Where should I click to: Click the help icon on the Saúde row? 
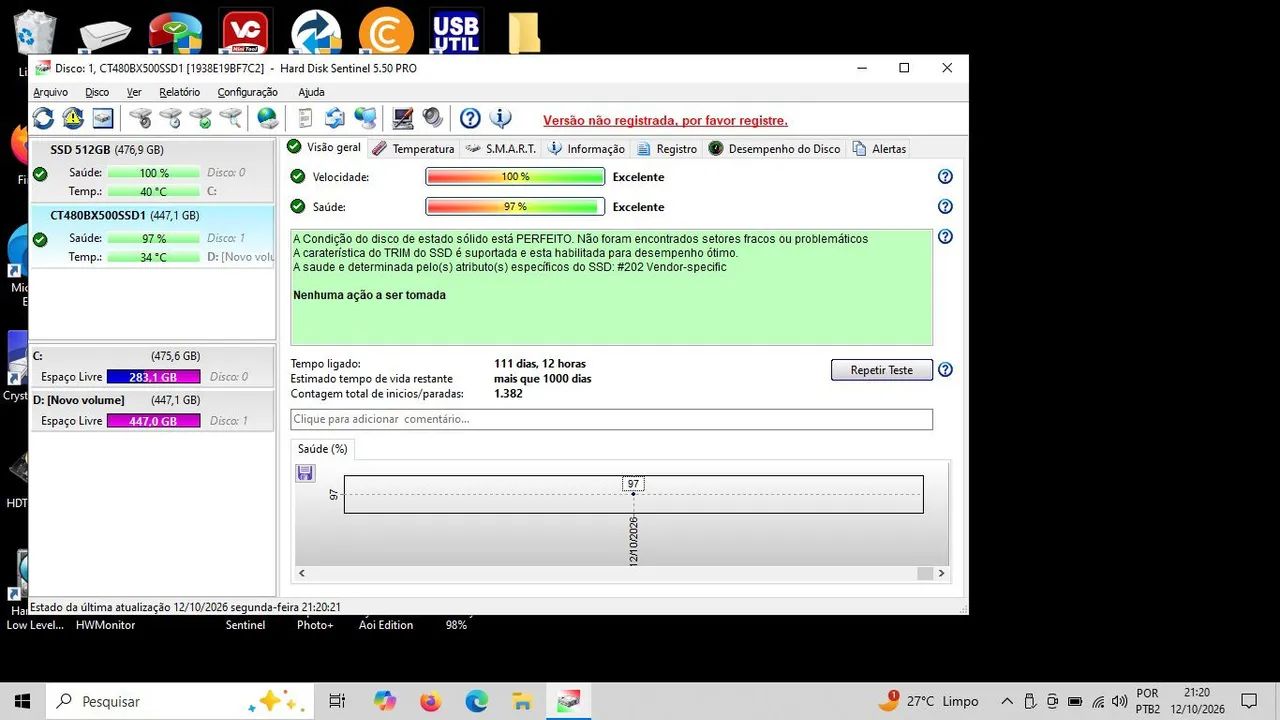point(945,207)
